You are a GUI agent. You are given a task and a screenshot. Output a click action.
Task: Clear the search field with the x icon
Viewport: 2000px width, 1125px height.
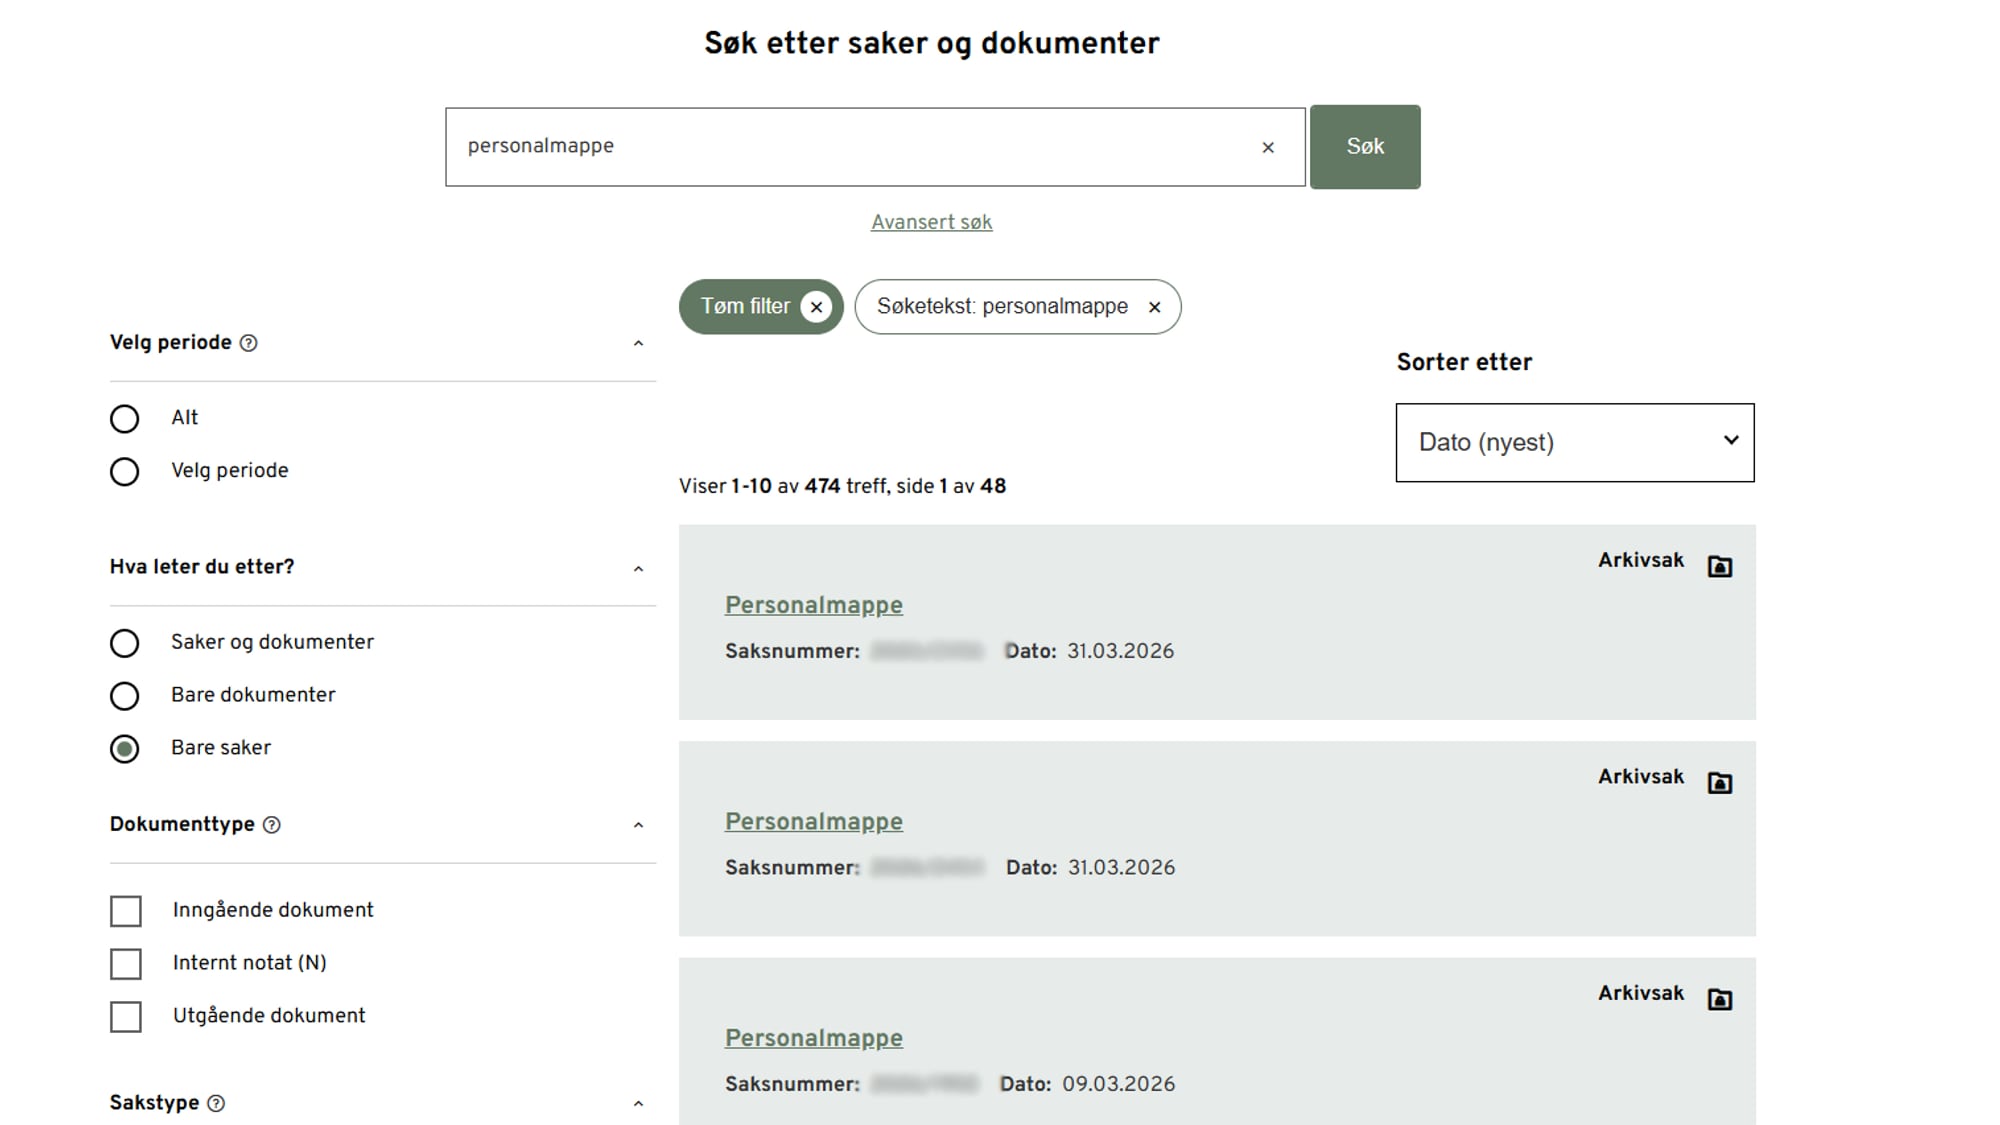coord(1268,147)
